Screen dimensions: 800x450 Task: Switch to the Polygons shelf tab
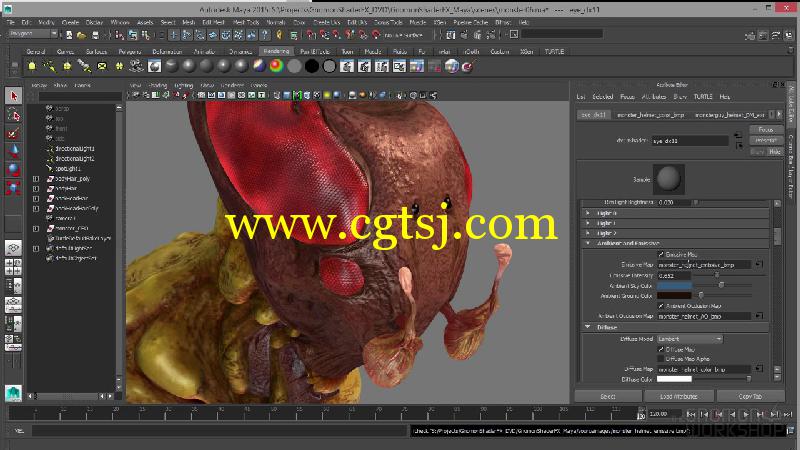(130, 52)
